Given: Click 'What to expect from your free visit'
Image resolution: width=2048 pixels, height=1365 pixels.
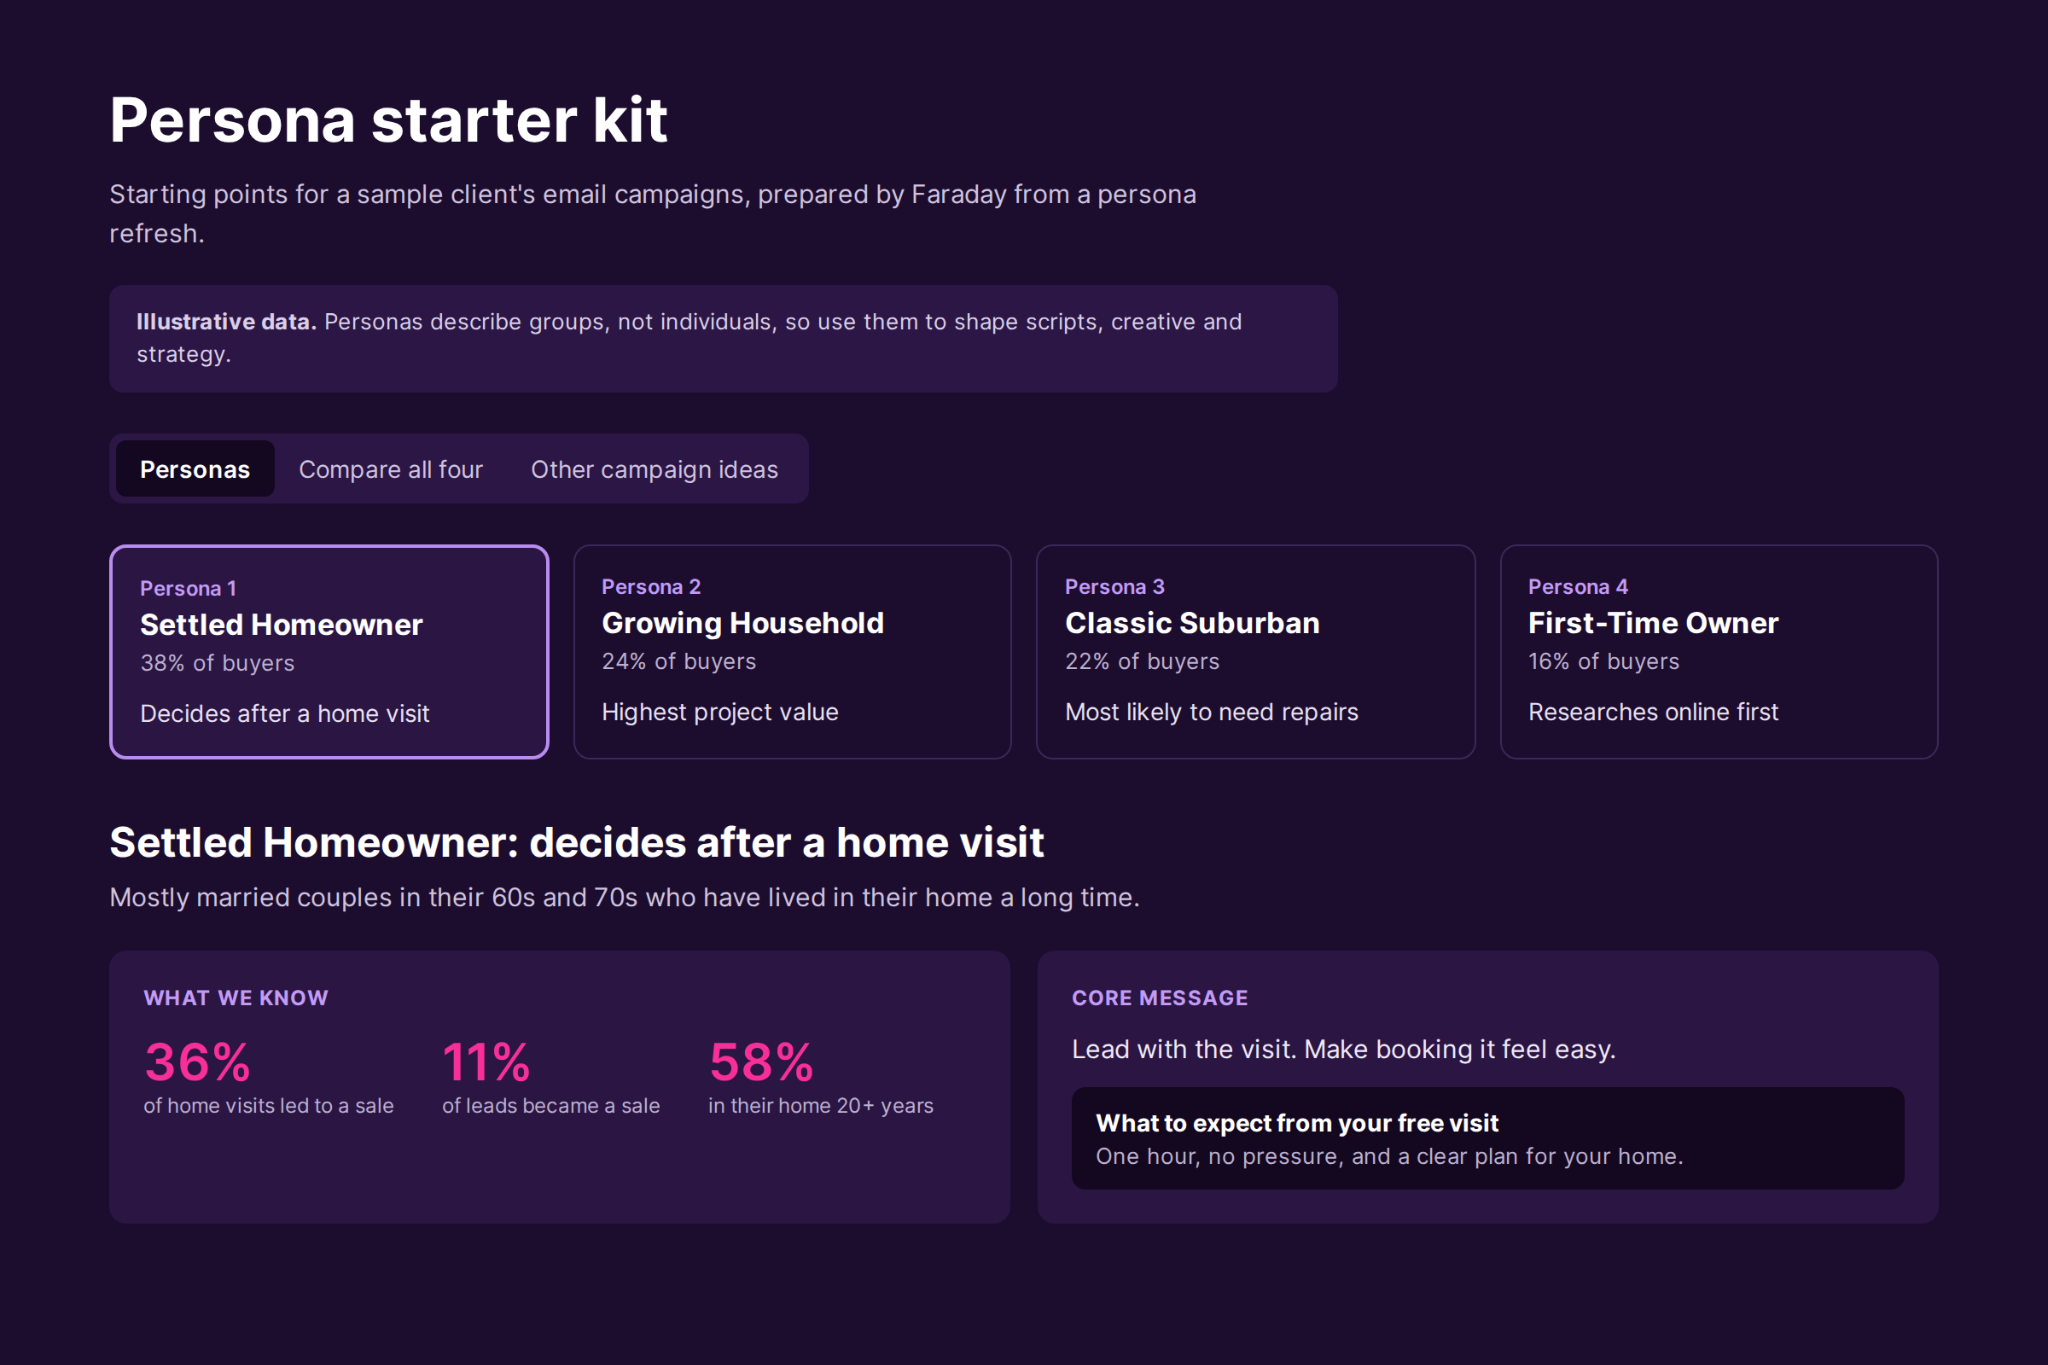Looking at the screenshot, I should click(x=1297, y=1123).
